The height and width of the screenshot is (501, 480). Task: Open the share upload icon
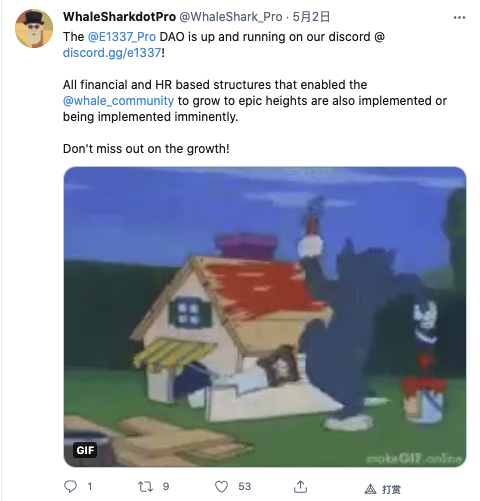coord(300,487)
